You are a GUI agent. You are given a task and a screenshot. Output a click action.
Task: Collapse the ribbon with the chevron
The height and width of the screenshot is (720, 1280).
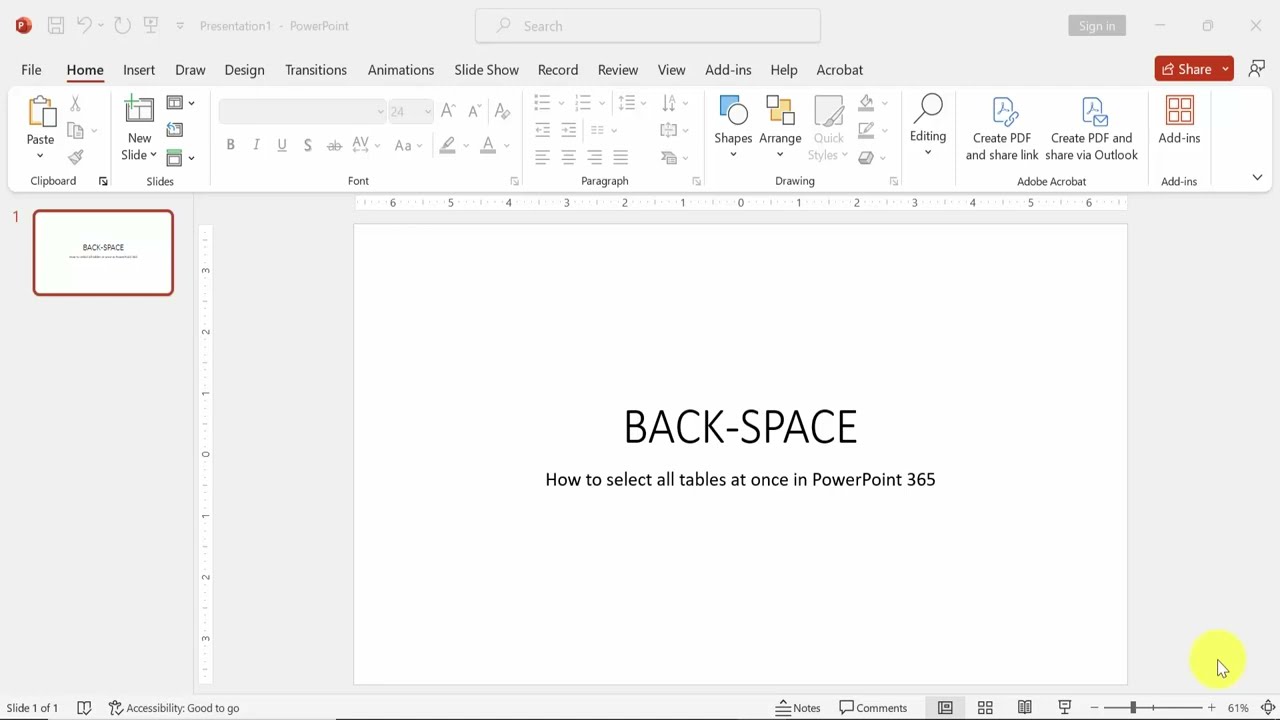(1257, 177)
